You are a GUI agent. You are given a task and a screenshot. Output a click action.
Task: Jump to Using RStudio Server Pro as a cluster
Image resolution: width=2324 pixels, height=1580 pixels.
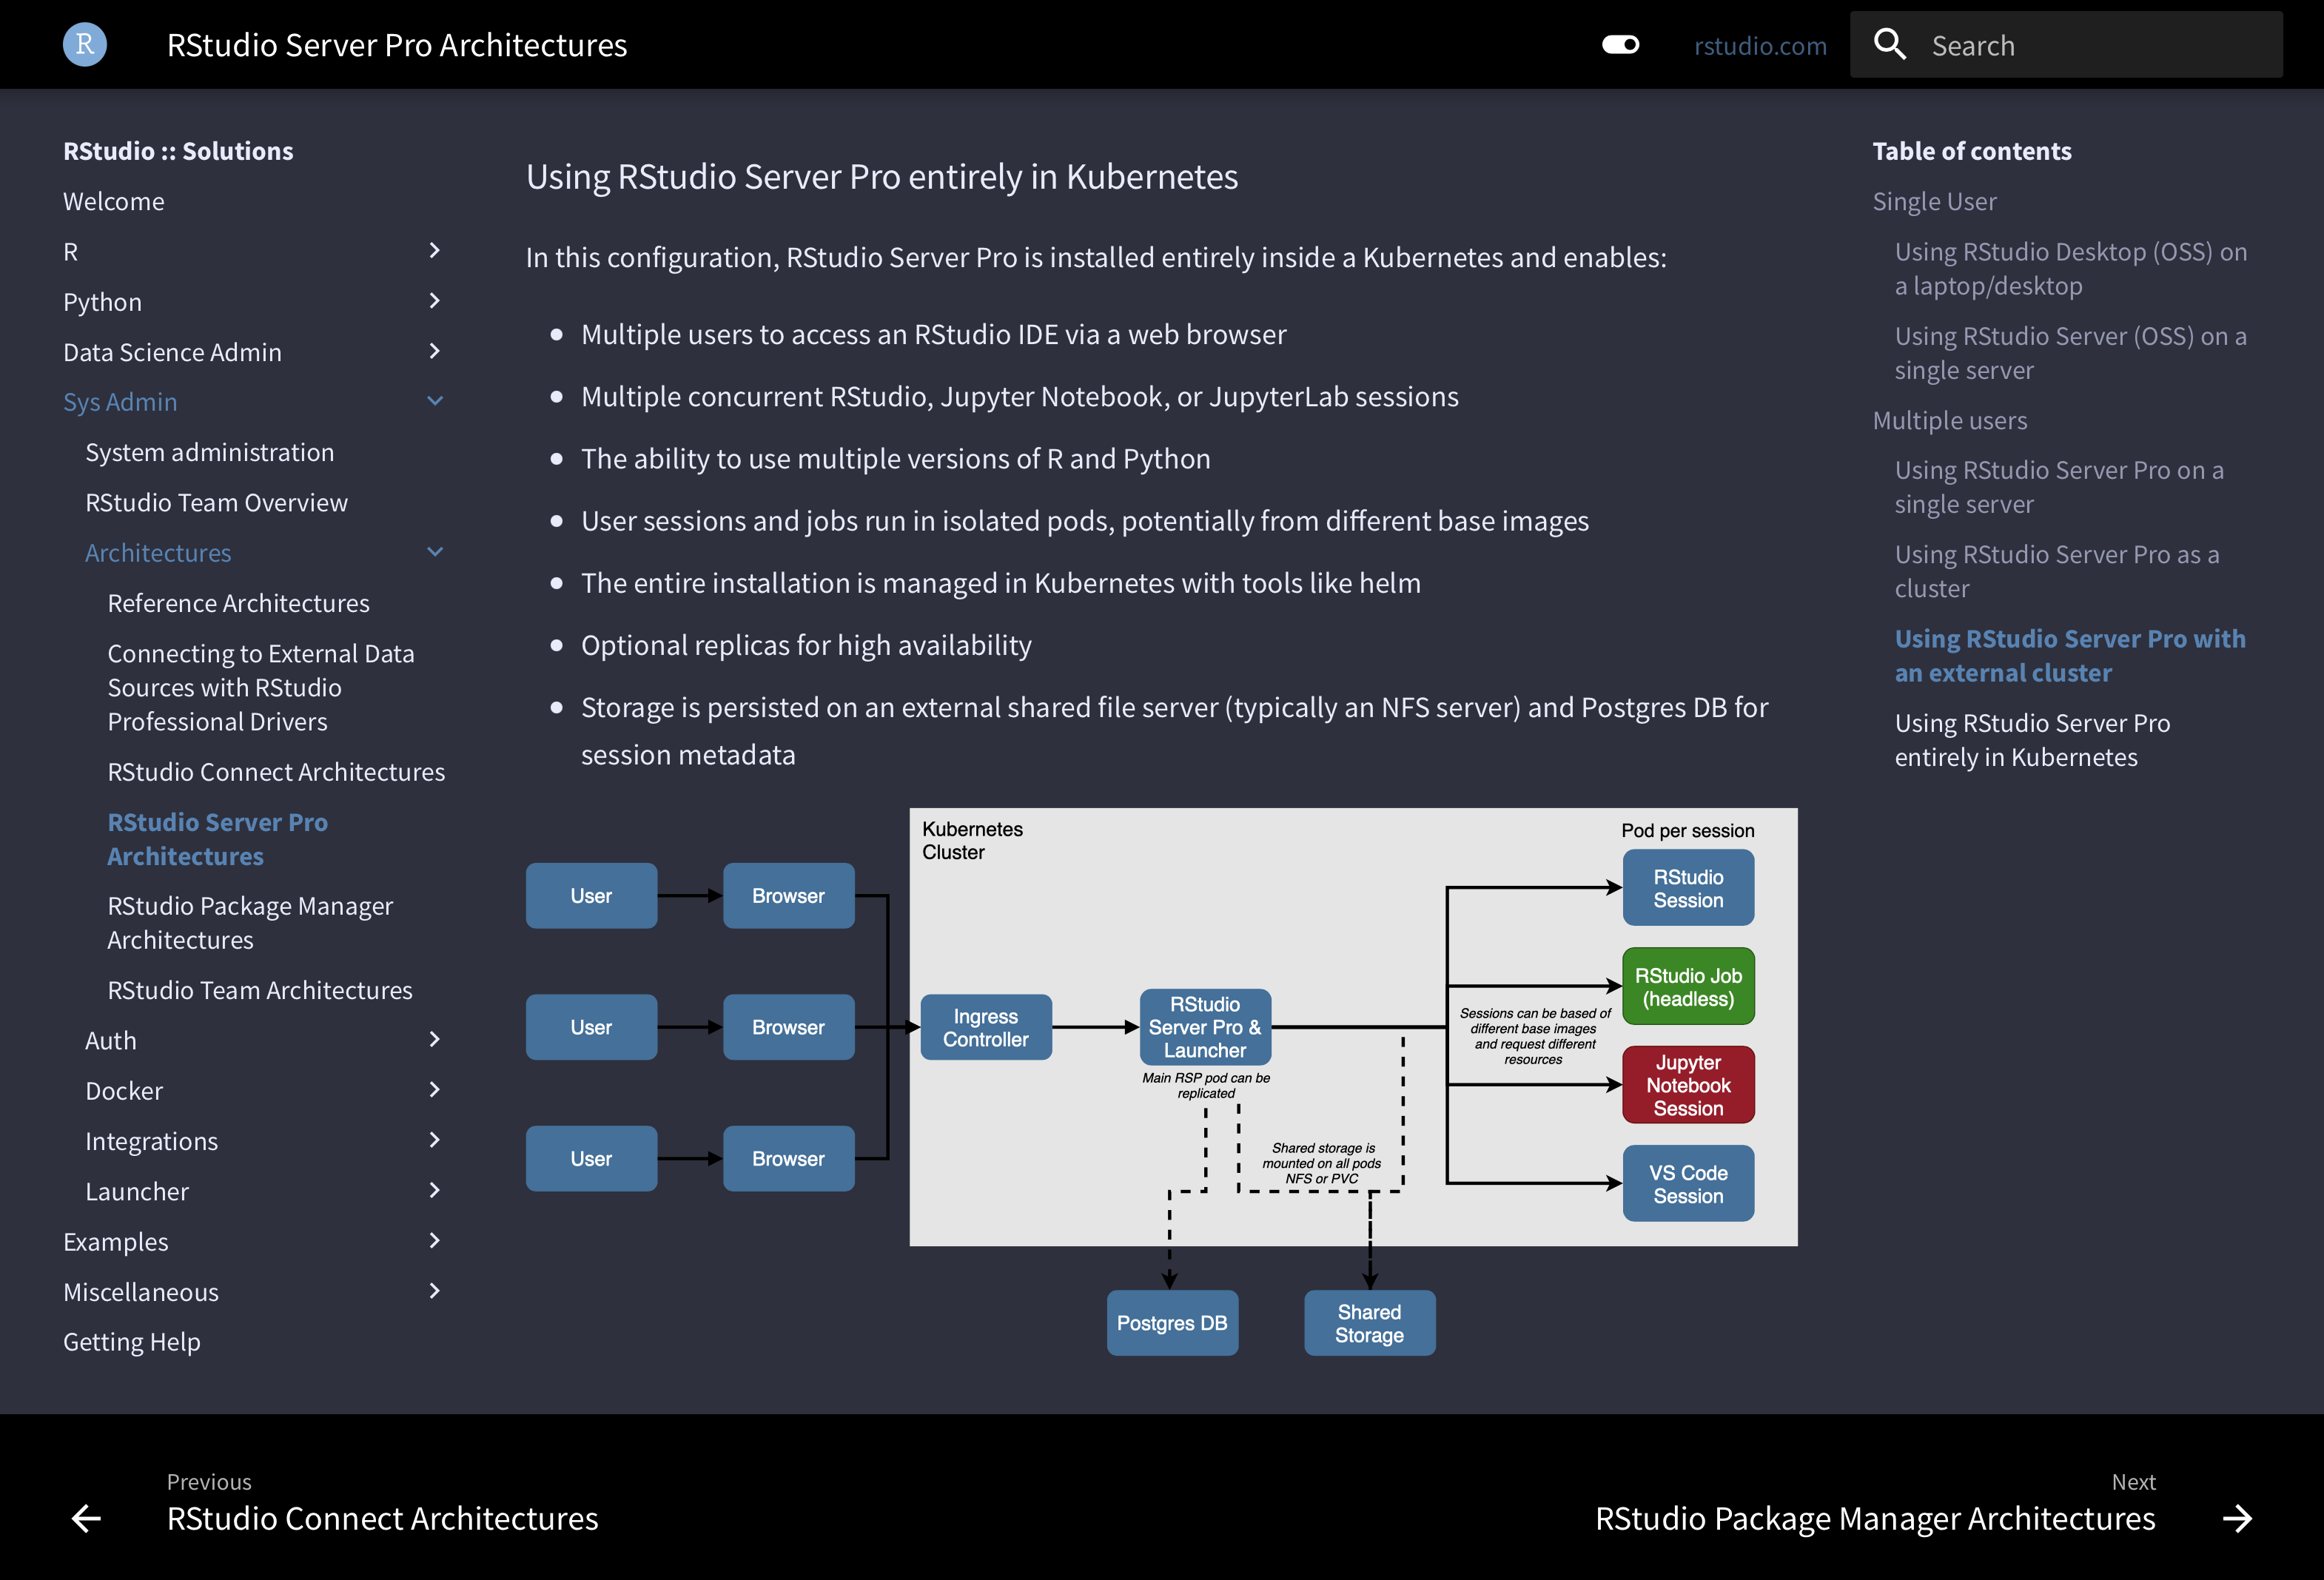tap(2056, 571)
